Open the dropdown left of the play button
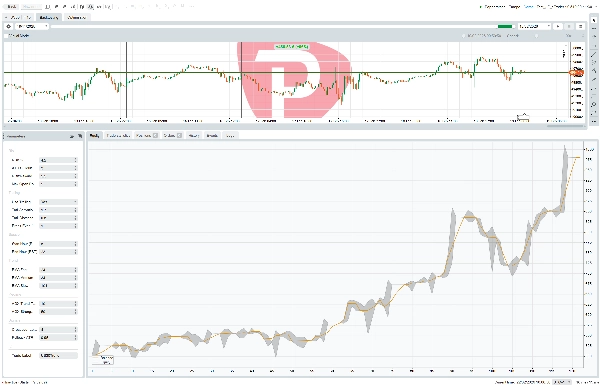 [534, 26]
